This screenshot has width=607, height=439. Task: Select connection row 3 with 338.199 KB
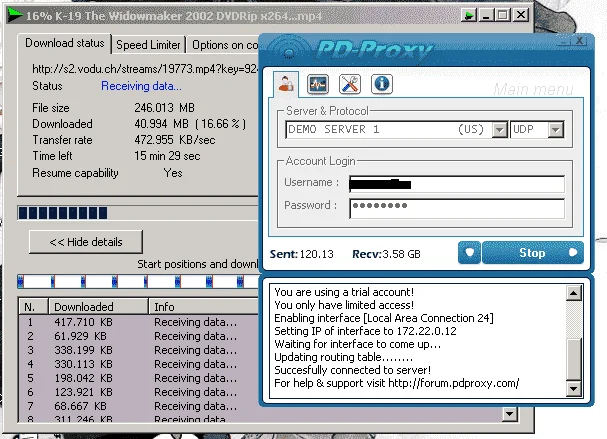pyautogui.click(x=139, y=350)
